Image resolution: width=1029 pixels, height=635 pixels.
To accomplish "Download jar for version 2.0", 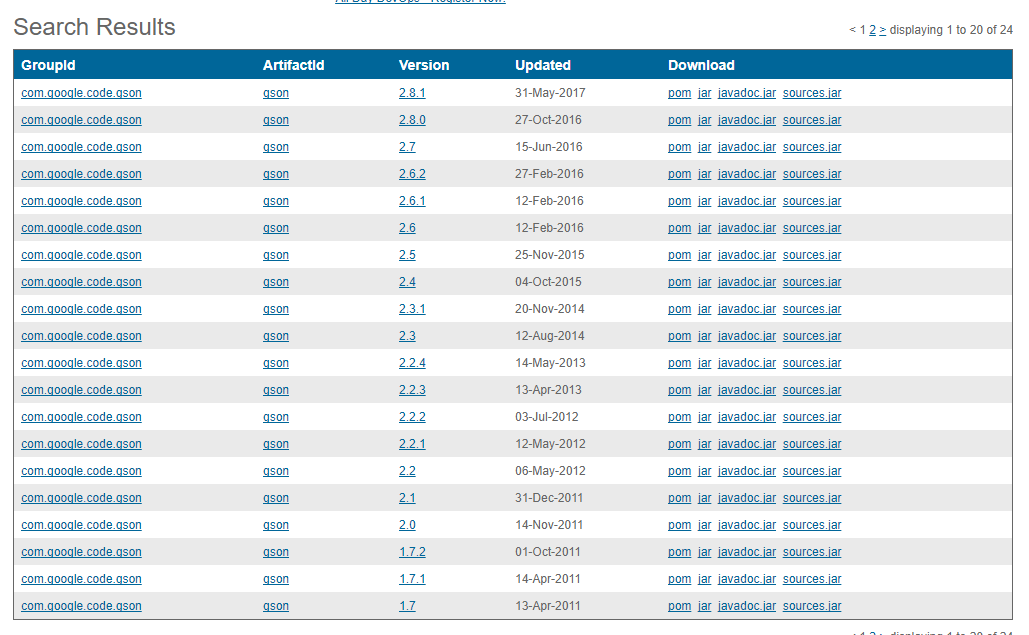I will (705, 525).
